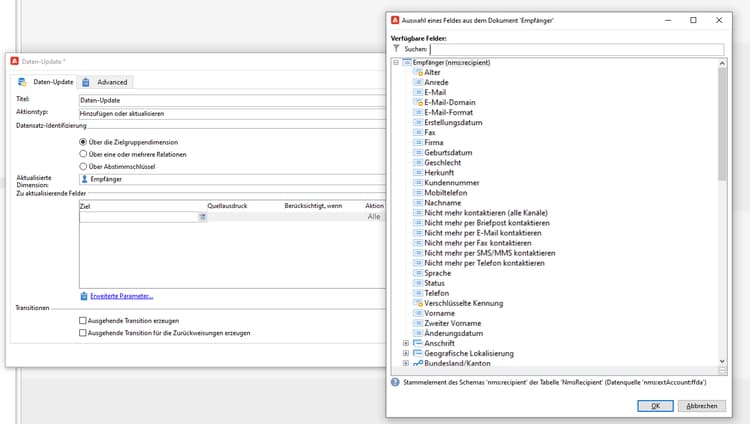
Task: Select Nicht mehr per Briefpost kontaktieren
Action: (x=487, y=223)
